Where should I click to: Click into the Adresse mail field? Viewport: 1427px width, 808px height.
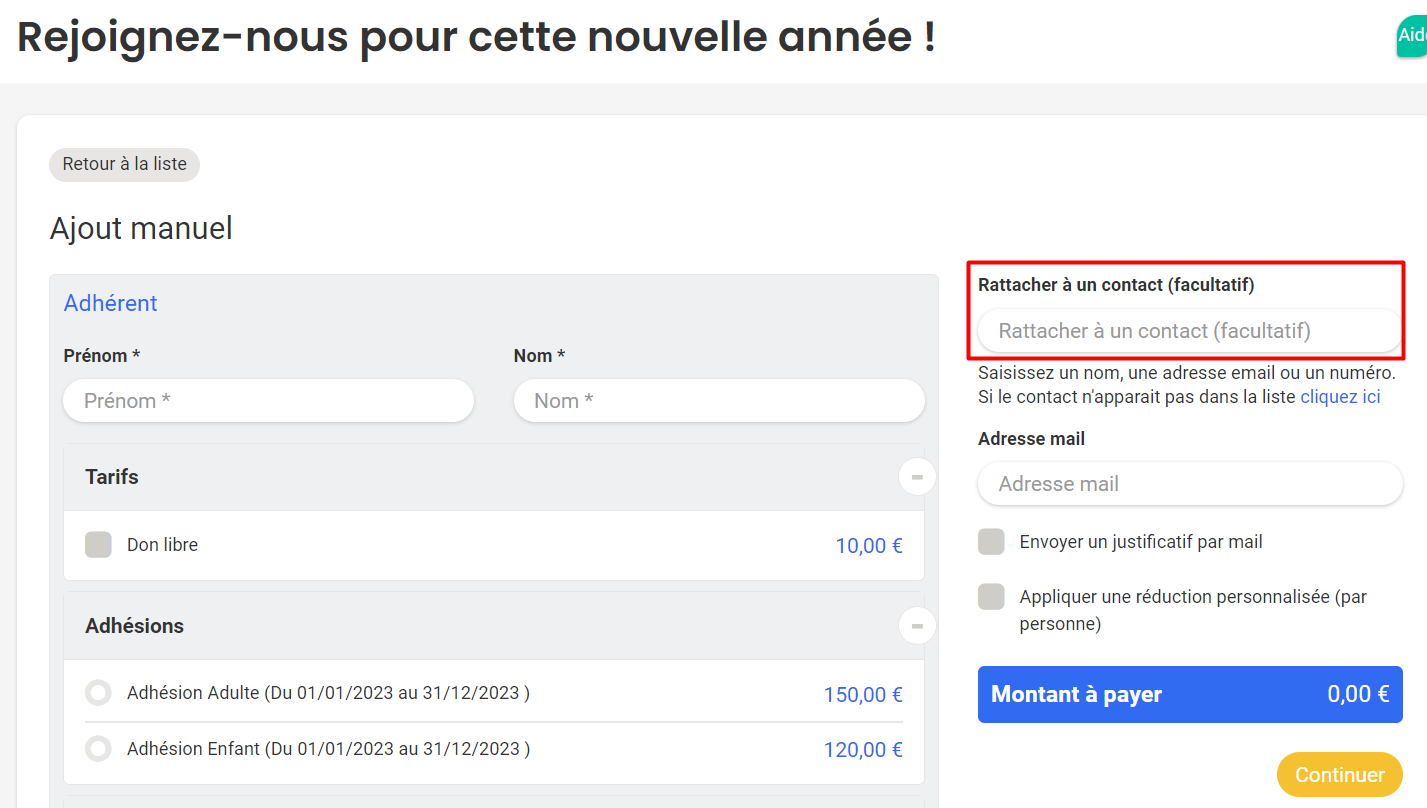[1190, 484]
